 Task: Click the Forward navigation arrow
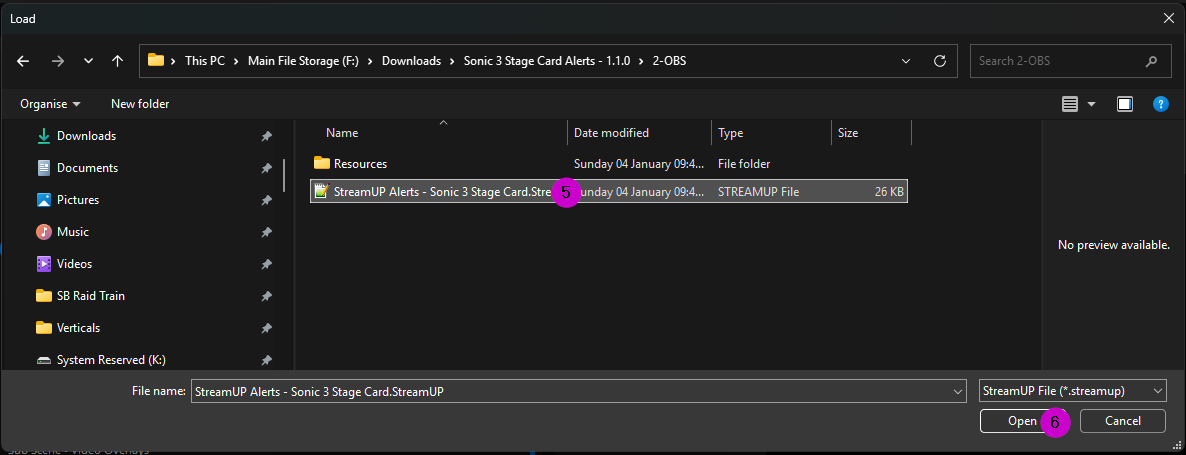pos(57,61)
